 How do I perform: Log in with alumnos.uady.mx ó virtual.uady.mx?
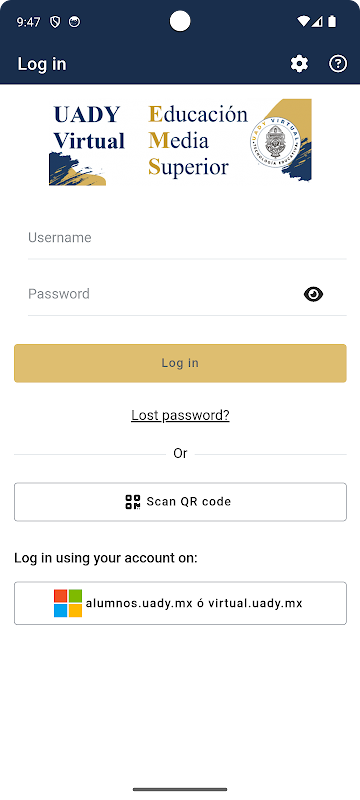pyautogui.click(x=180, y=603)
